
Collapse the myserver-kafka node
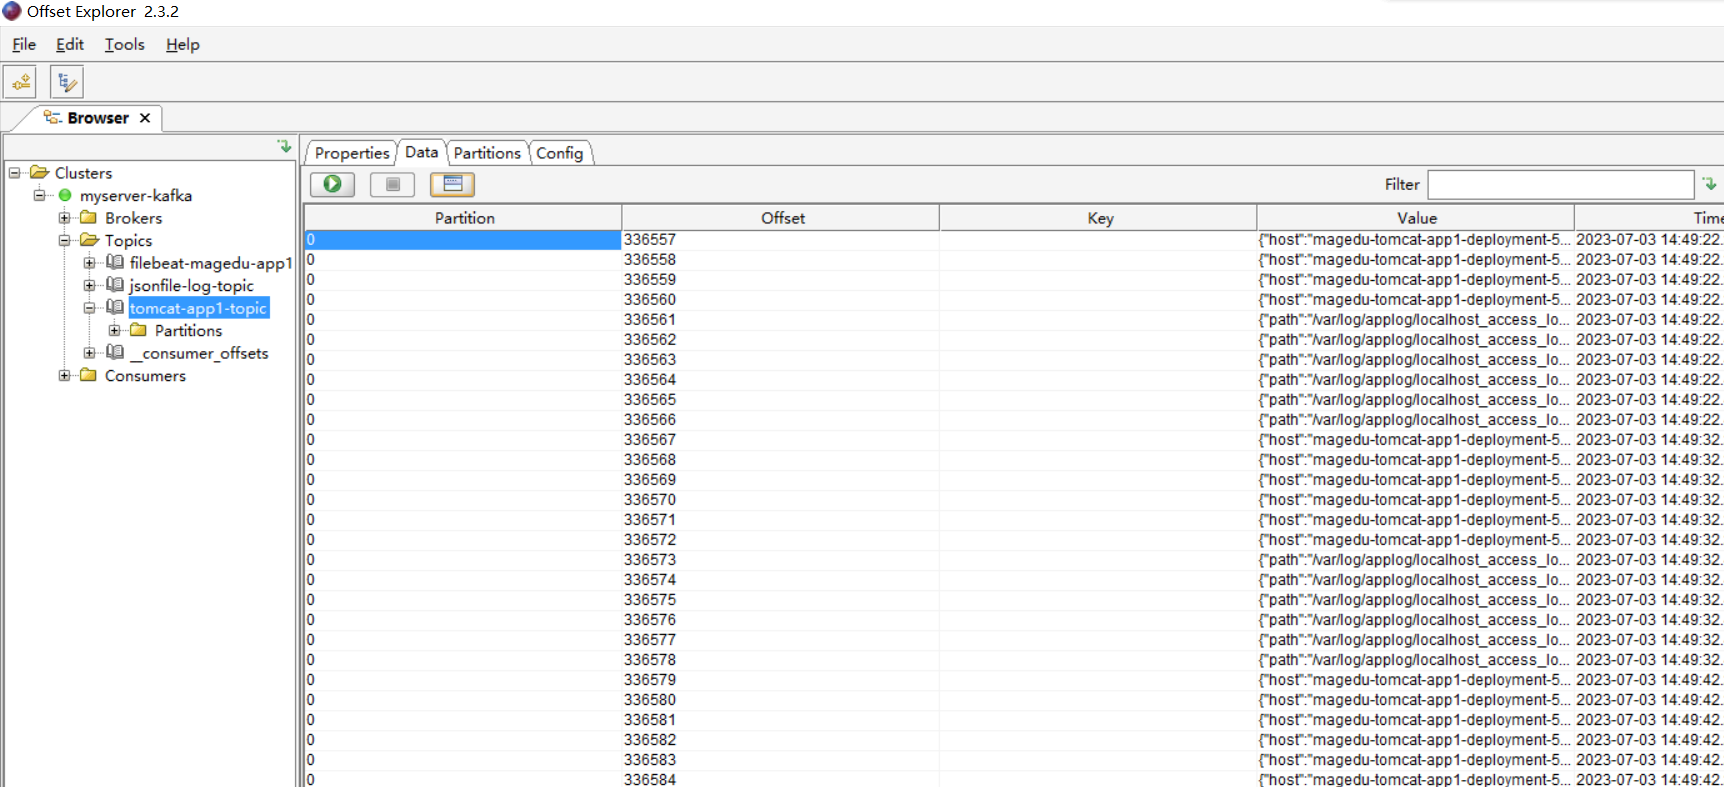tap(40, 195)
